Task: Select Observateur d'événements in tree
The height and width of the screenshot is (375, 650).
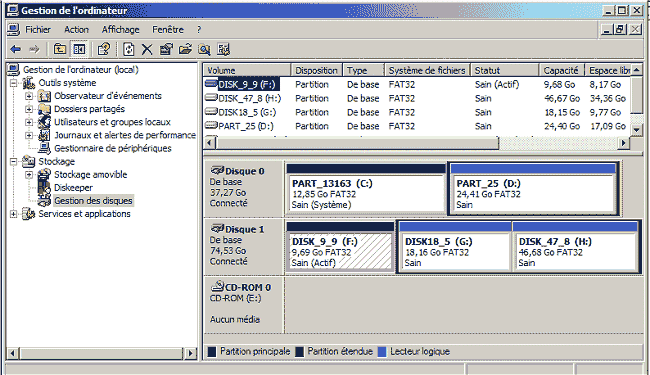Action: [x=108, y=96]
